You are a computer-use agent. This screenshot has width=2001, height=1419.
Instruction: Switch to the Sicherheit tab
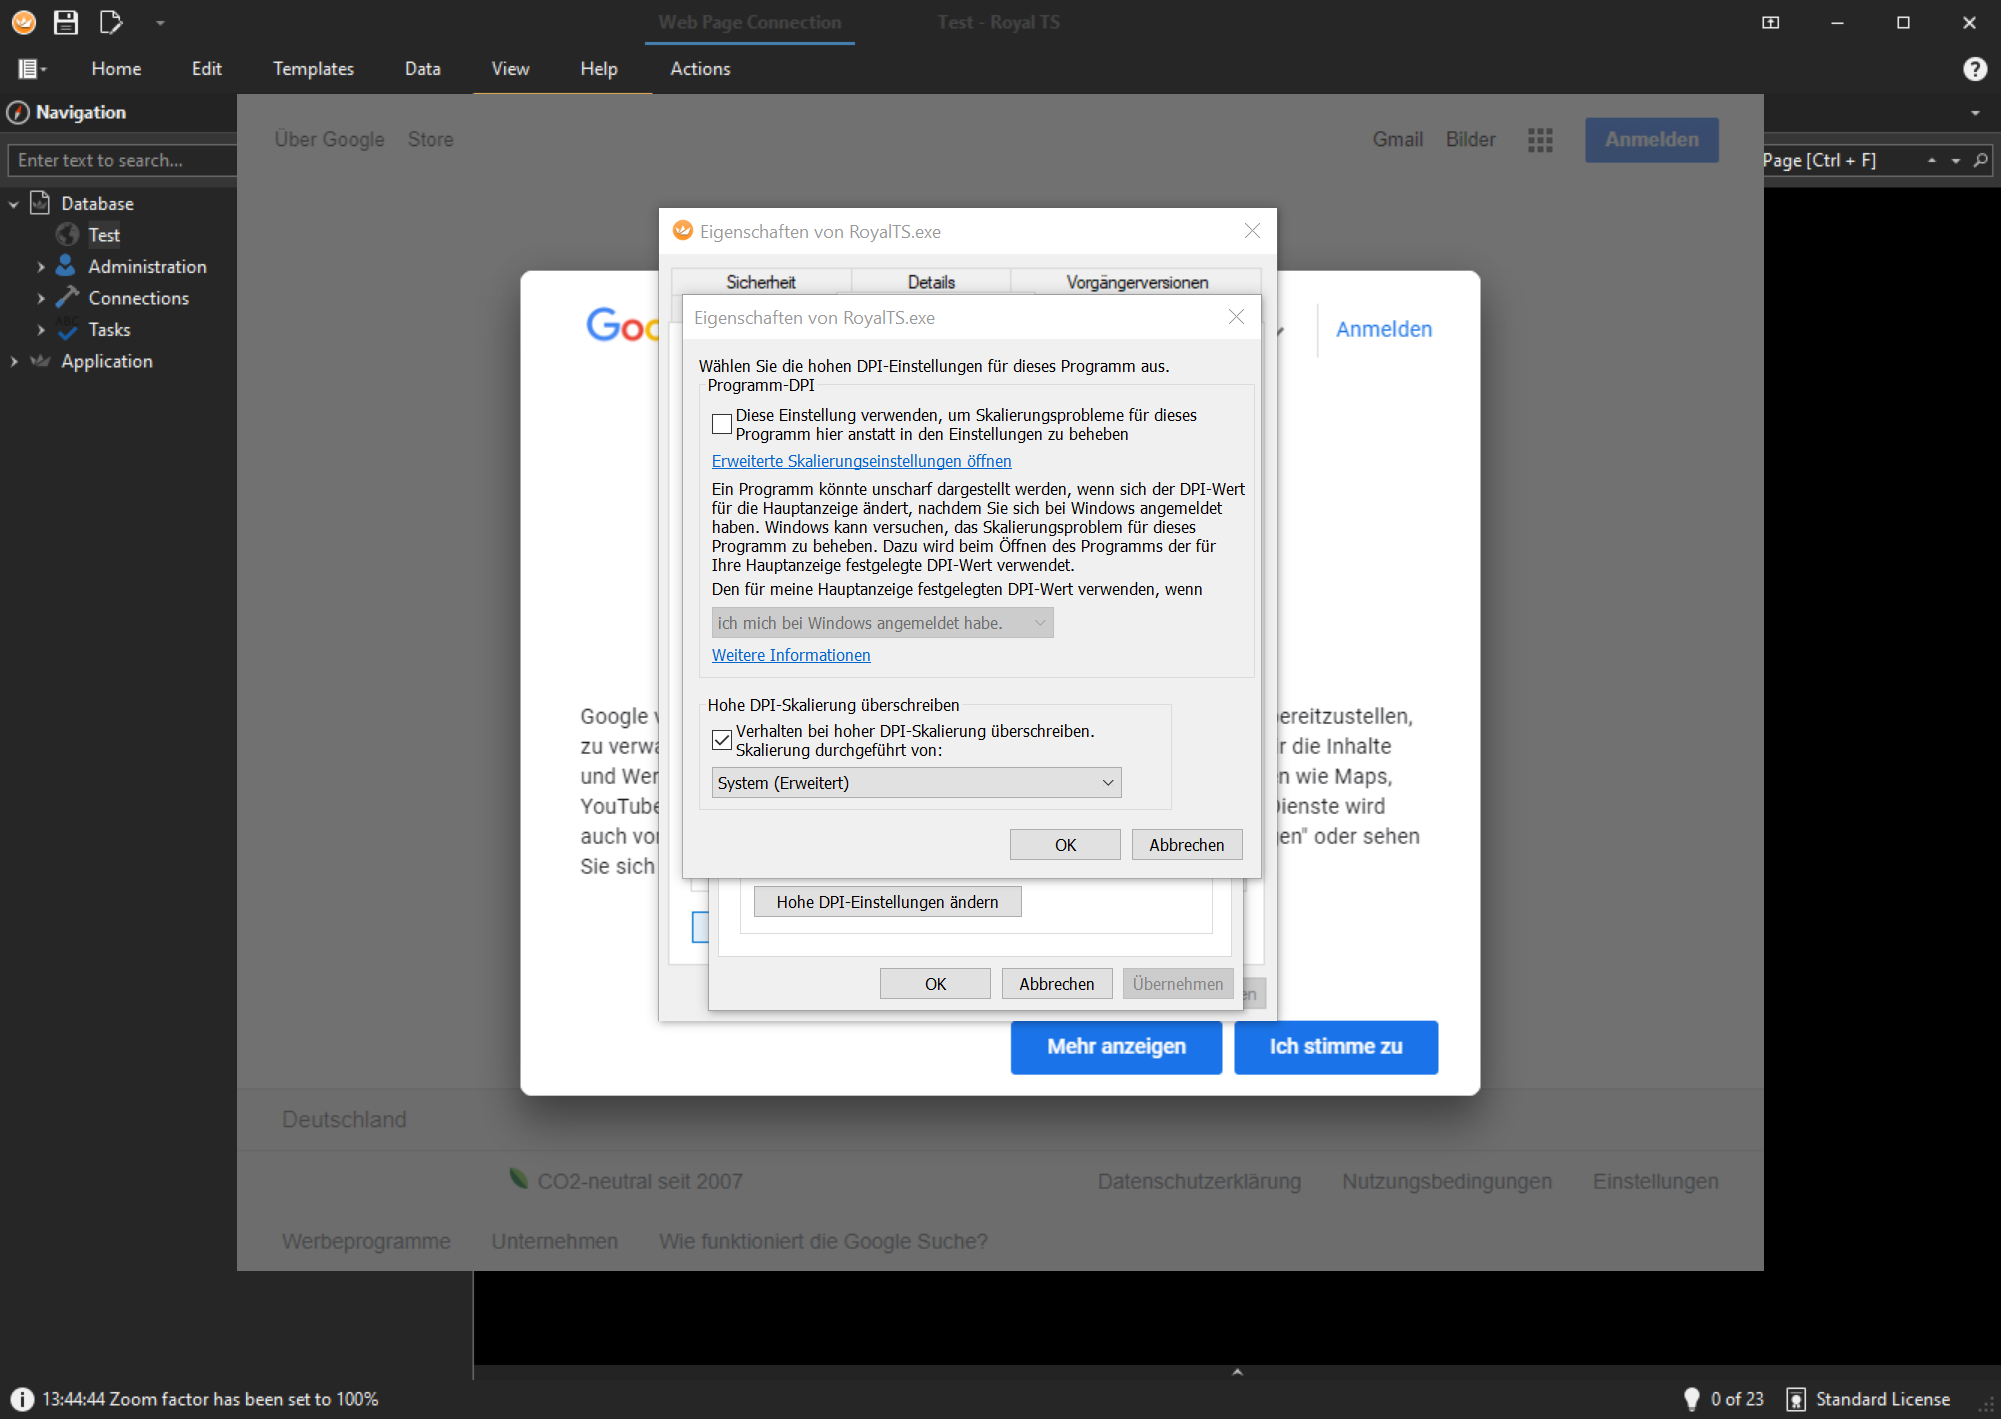click(760, 282)
